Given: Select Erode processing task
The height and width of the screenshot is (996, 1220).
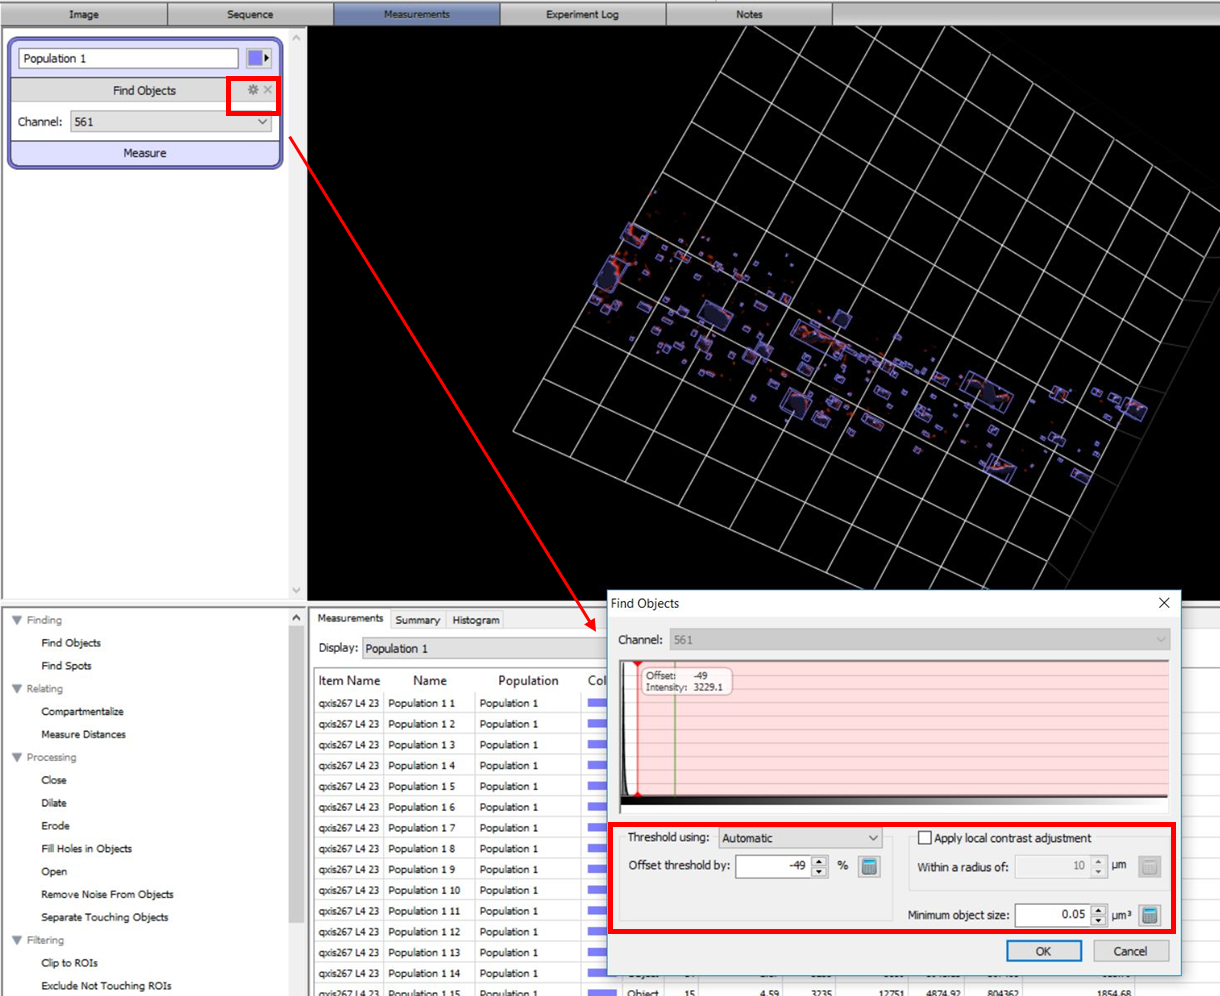Looking at the screenshot, I should 55,826.
